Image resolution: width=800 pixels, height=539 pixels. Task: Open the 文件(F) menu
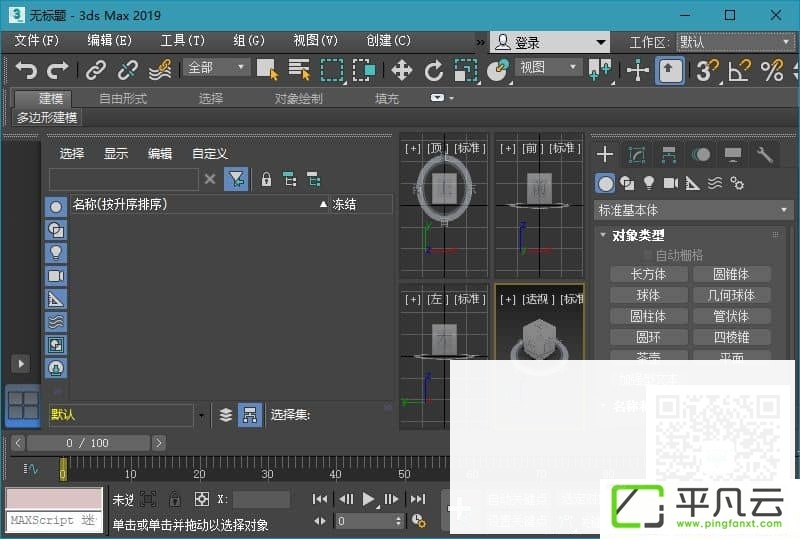pos(36,40)
